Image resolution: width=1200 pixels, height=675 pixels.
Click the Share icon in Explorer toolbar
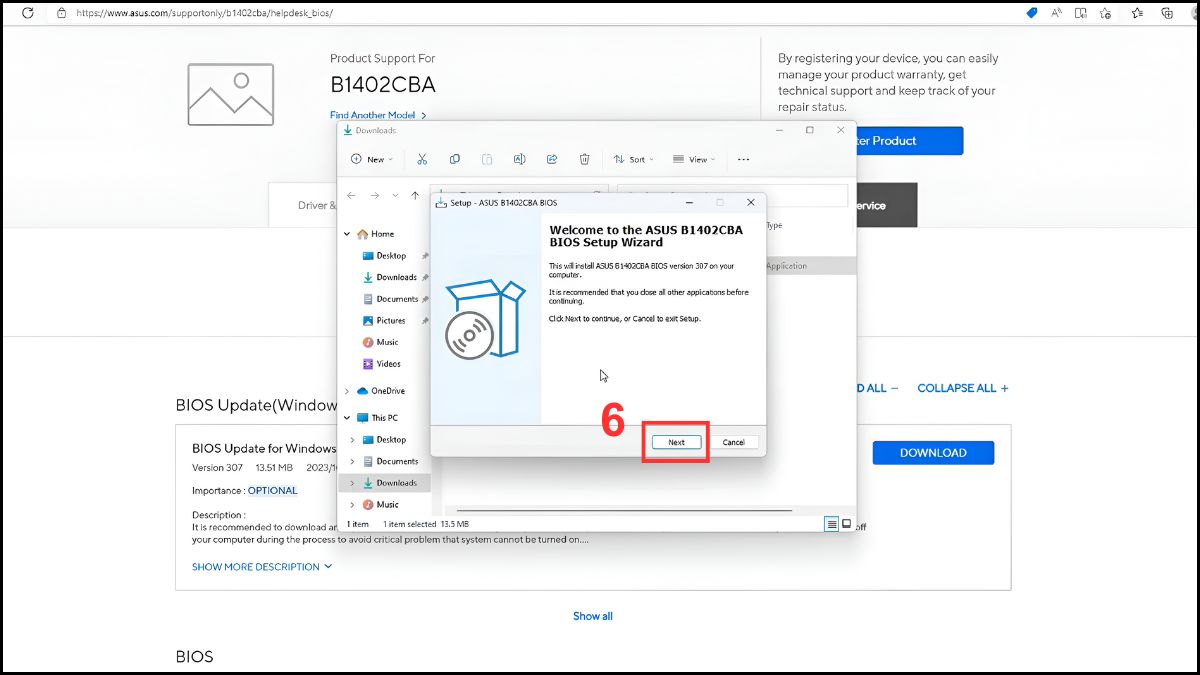pos(551,159)
